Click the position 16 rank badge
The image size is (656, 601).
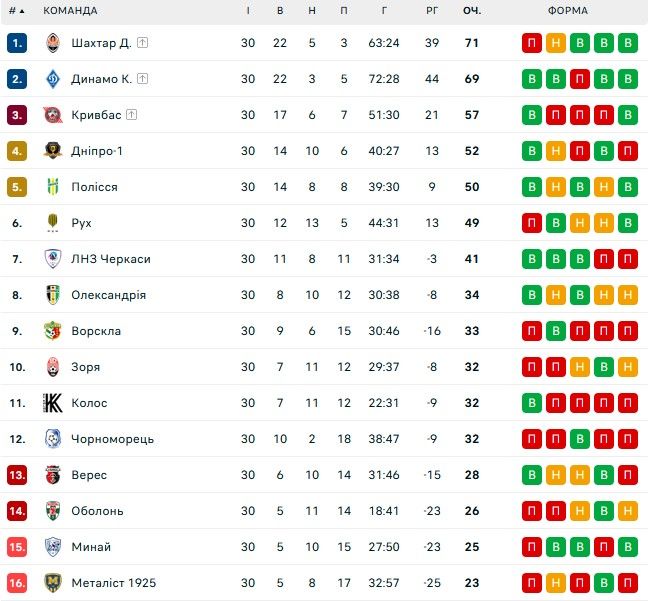(x=17, y=583)
